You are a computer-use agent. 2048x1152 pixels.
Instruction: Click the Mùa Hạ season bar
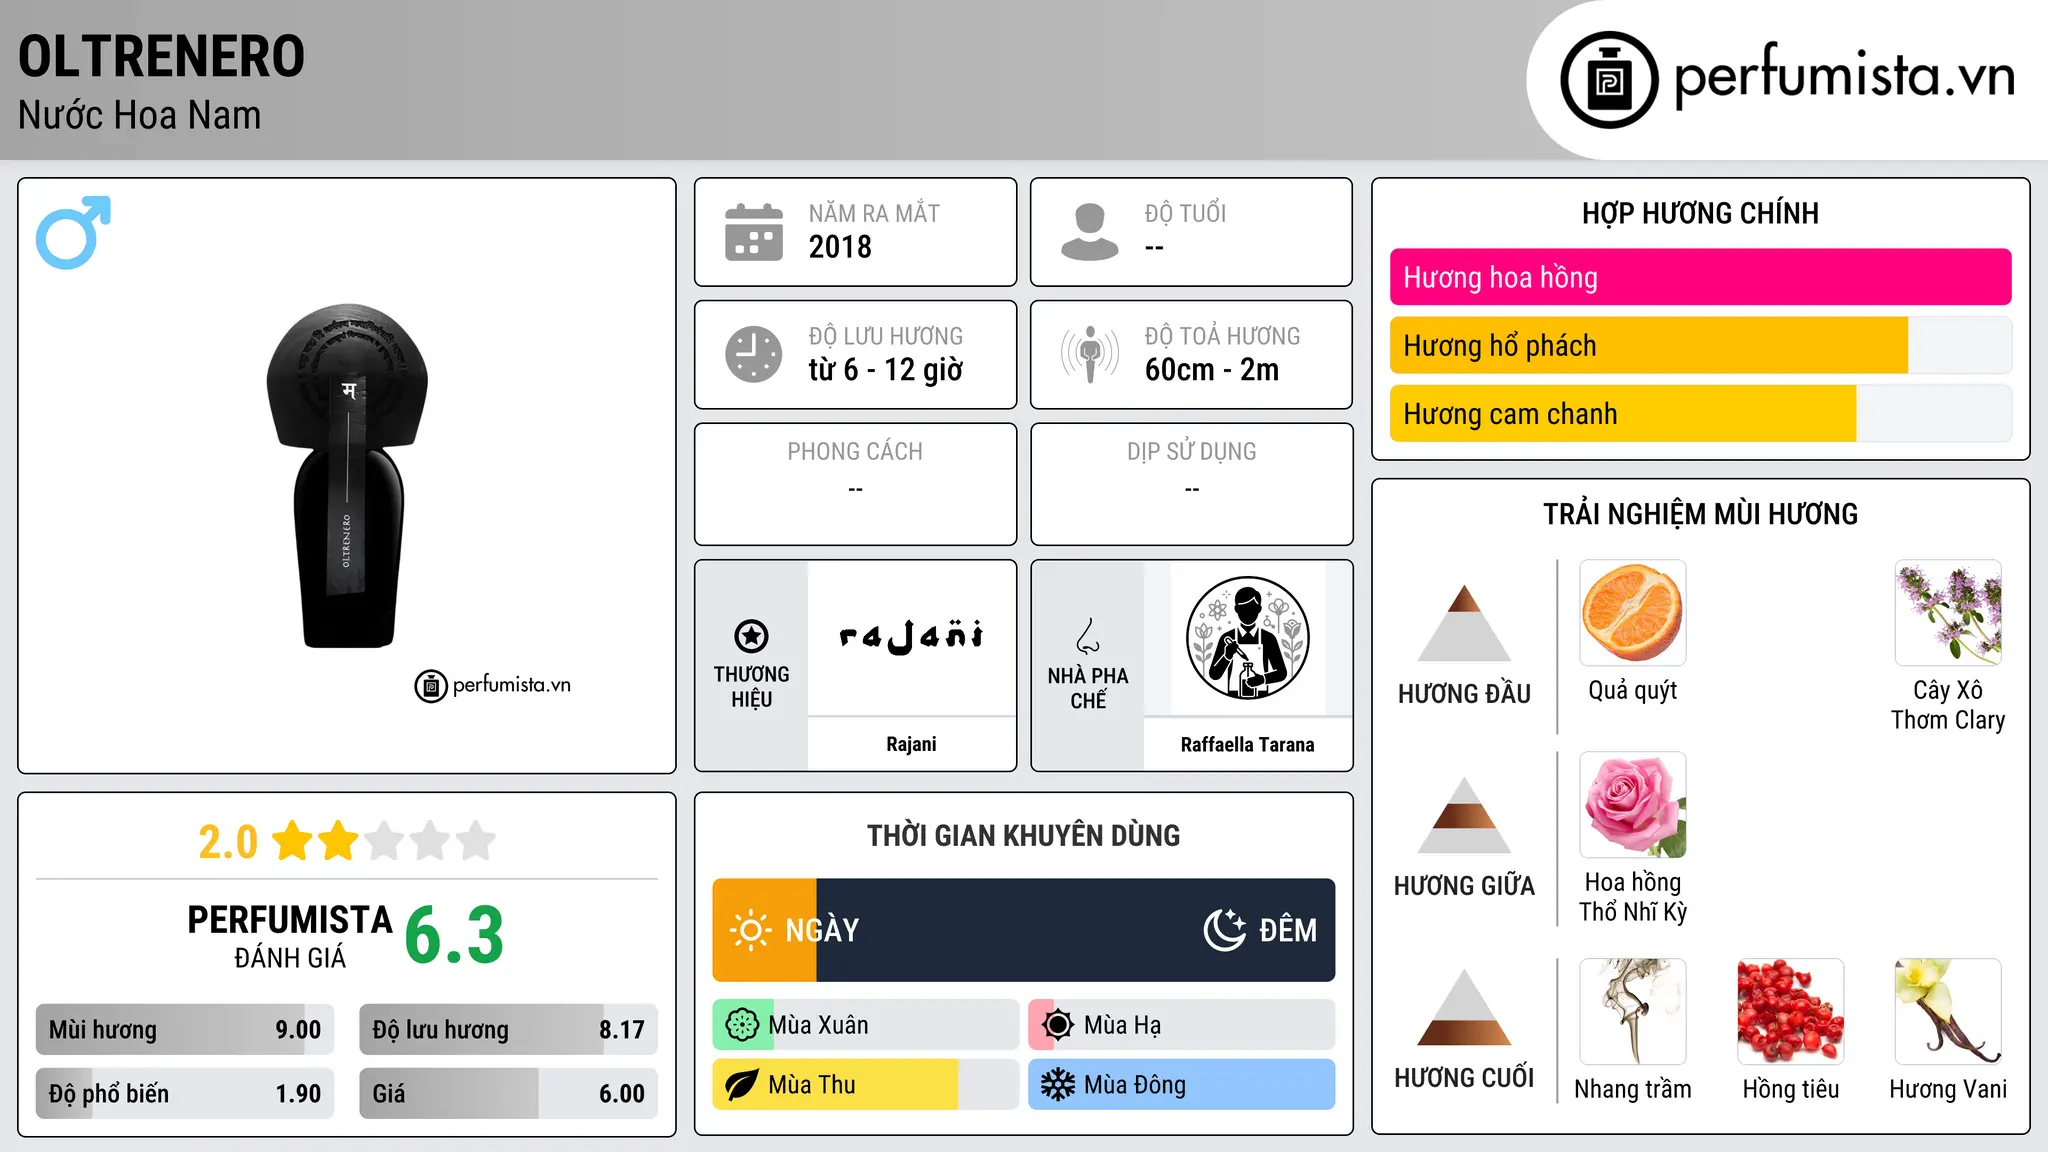click(x=1181, y=1025)
